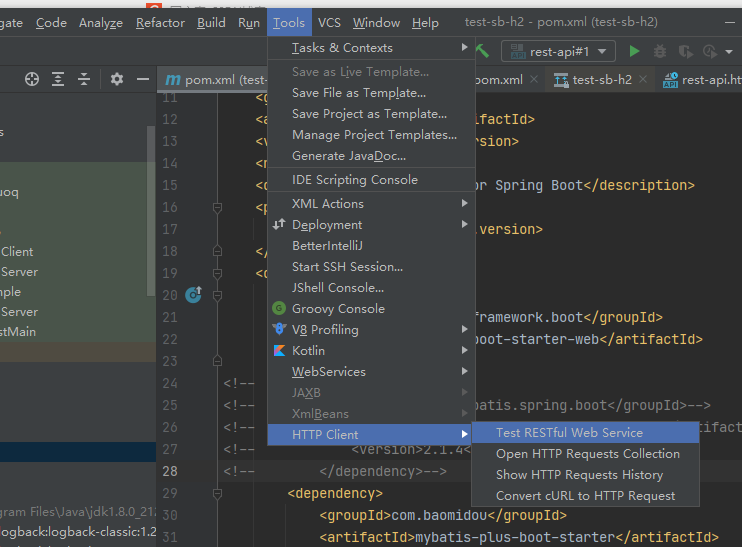Viewport: 742px width, 547px height.
Task: Select Start SSH Session...
Action: (x=371, y=266)
